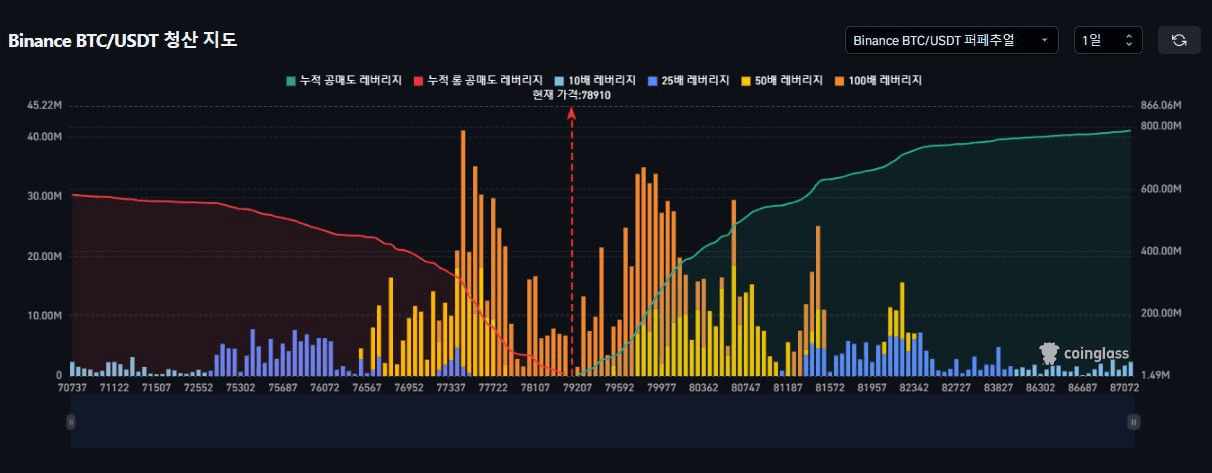This screenshot has height=473, width=1212.
Task: Click the x-axis label 70737
Action: (73, 387)
